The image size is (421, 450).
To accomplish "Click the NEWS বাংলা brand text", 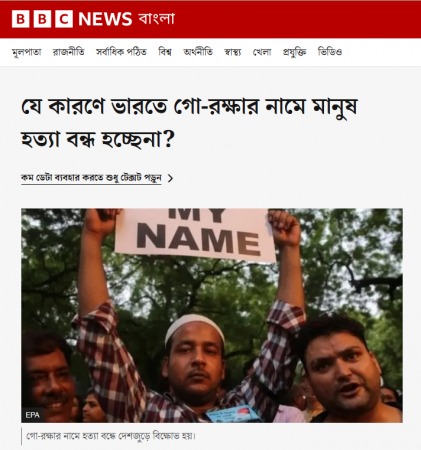I will click(127, 19).
